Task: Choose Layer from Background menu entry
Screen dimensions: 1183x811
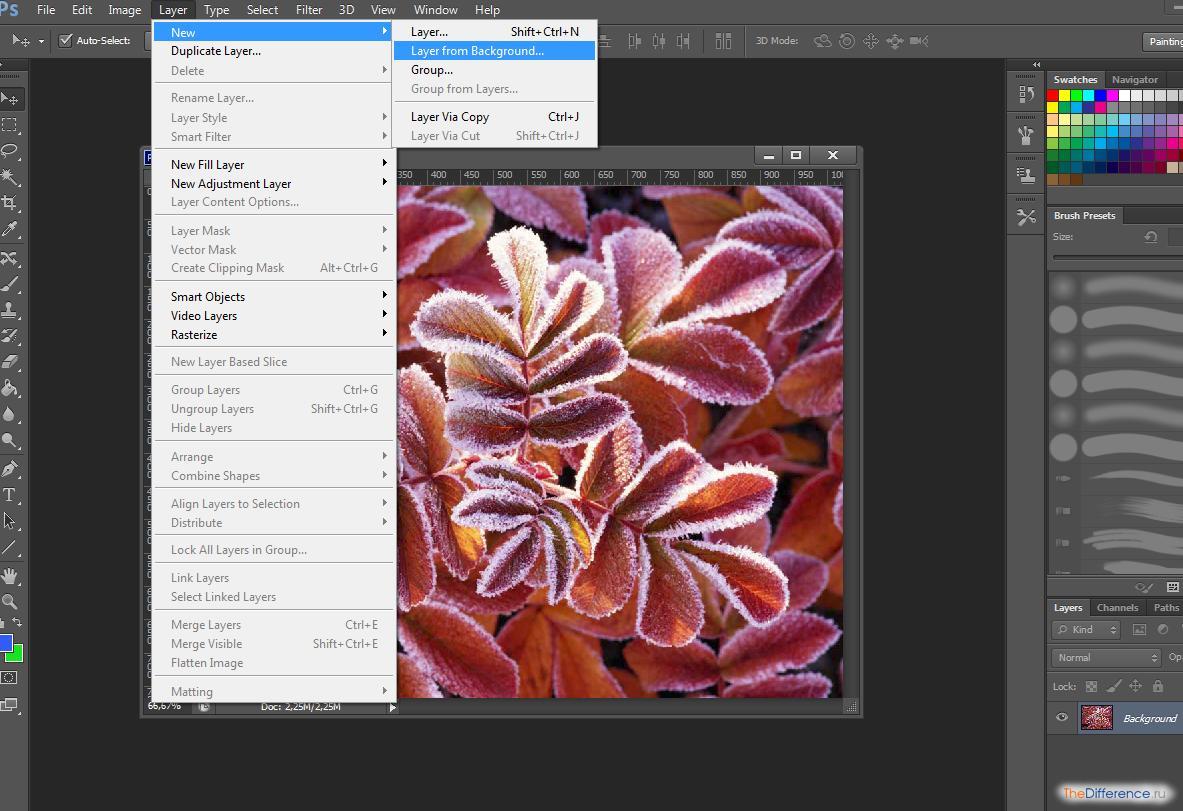Action: [x=477, y=51]
